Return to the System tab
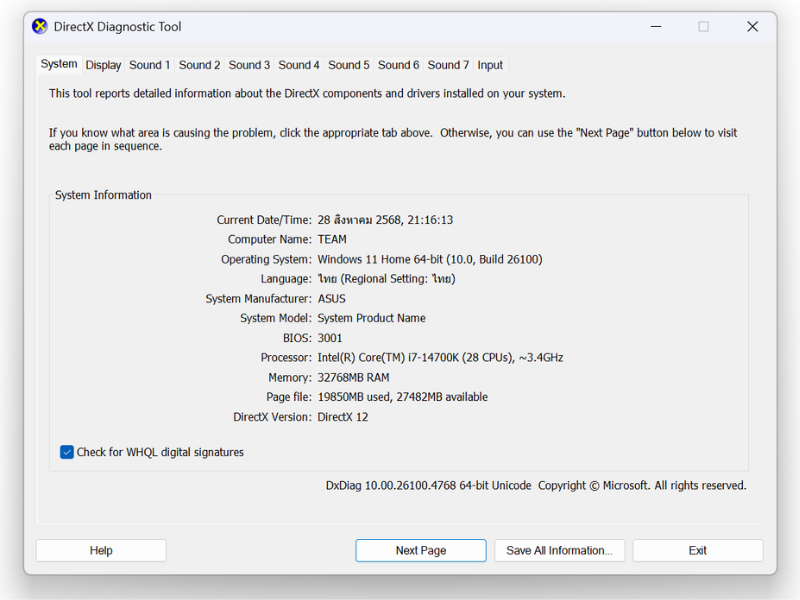The height and width of the screenshot is (600, 800). 59,64
